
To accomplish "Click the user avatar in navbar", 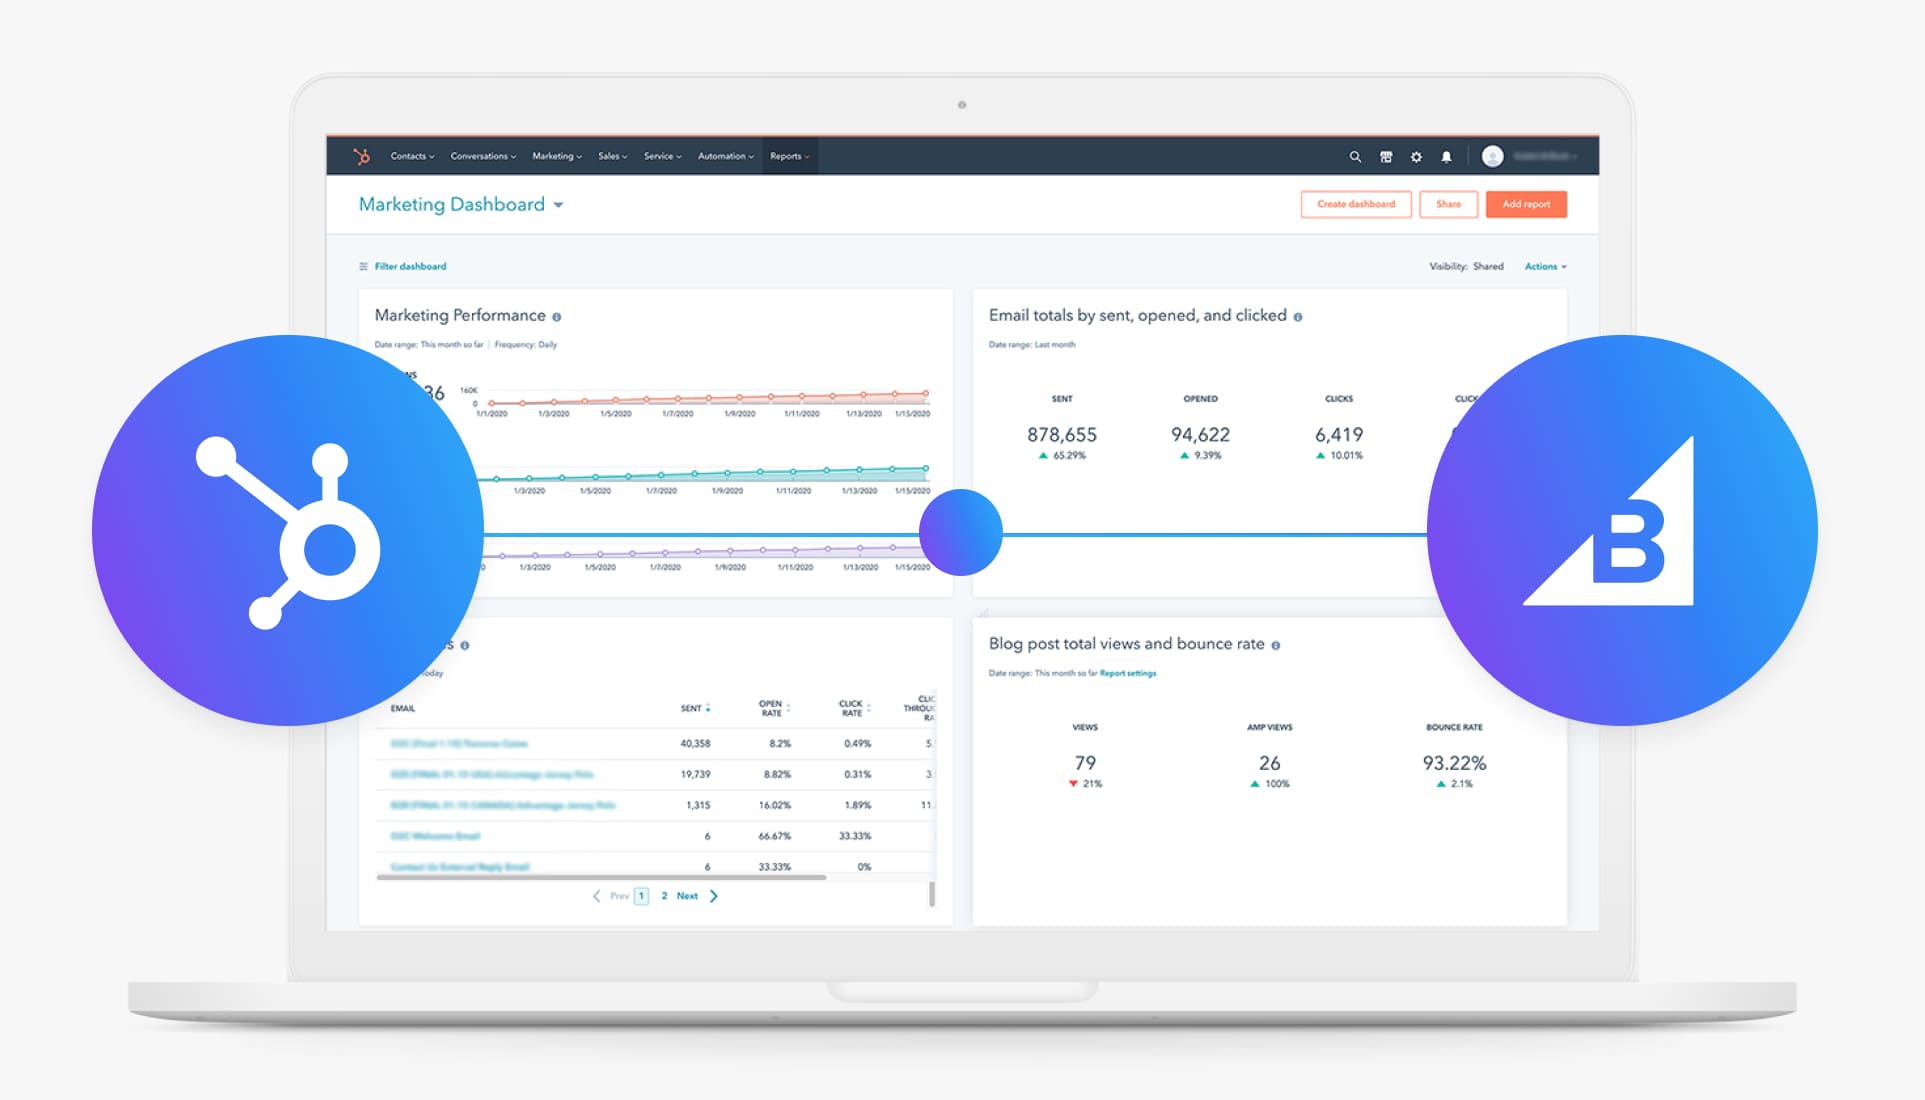I will pyautogui.click(x=1492, y=156).
